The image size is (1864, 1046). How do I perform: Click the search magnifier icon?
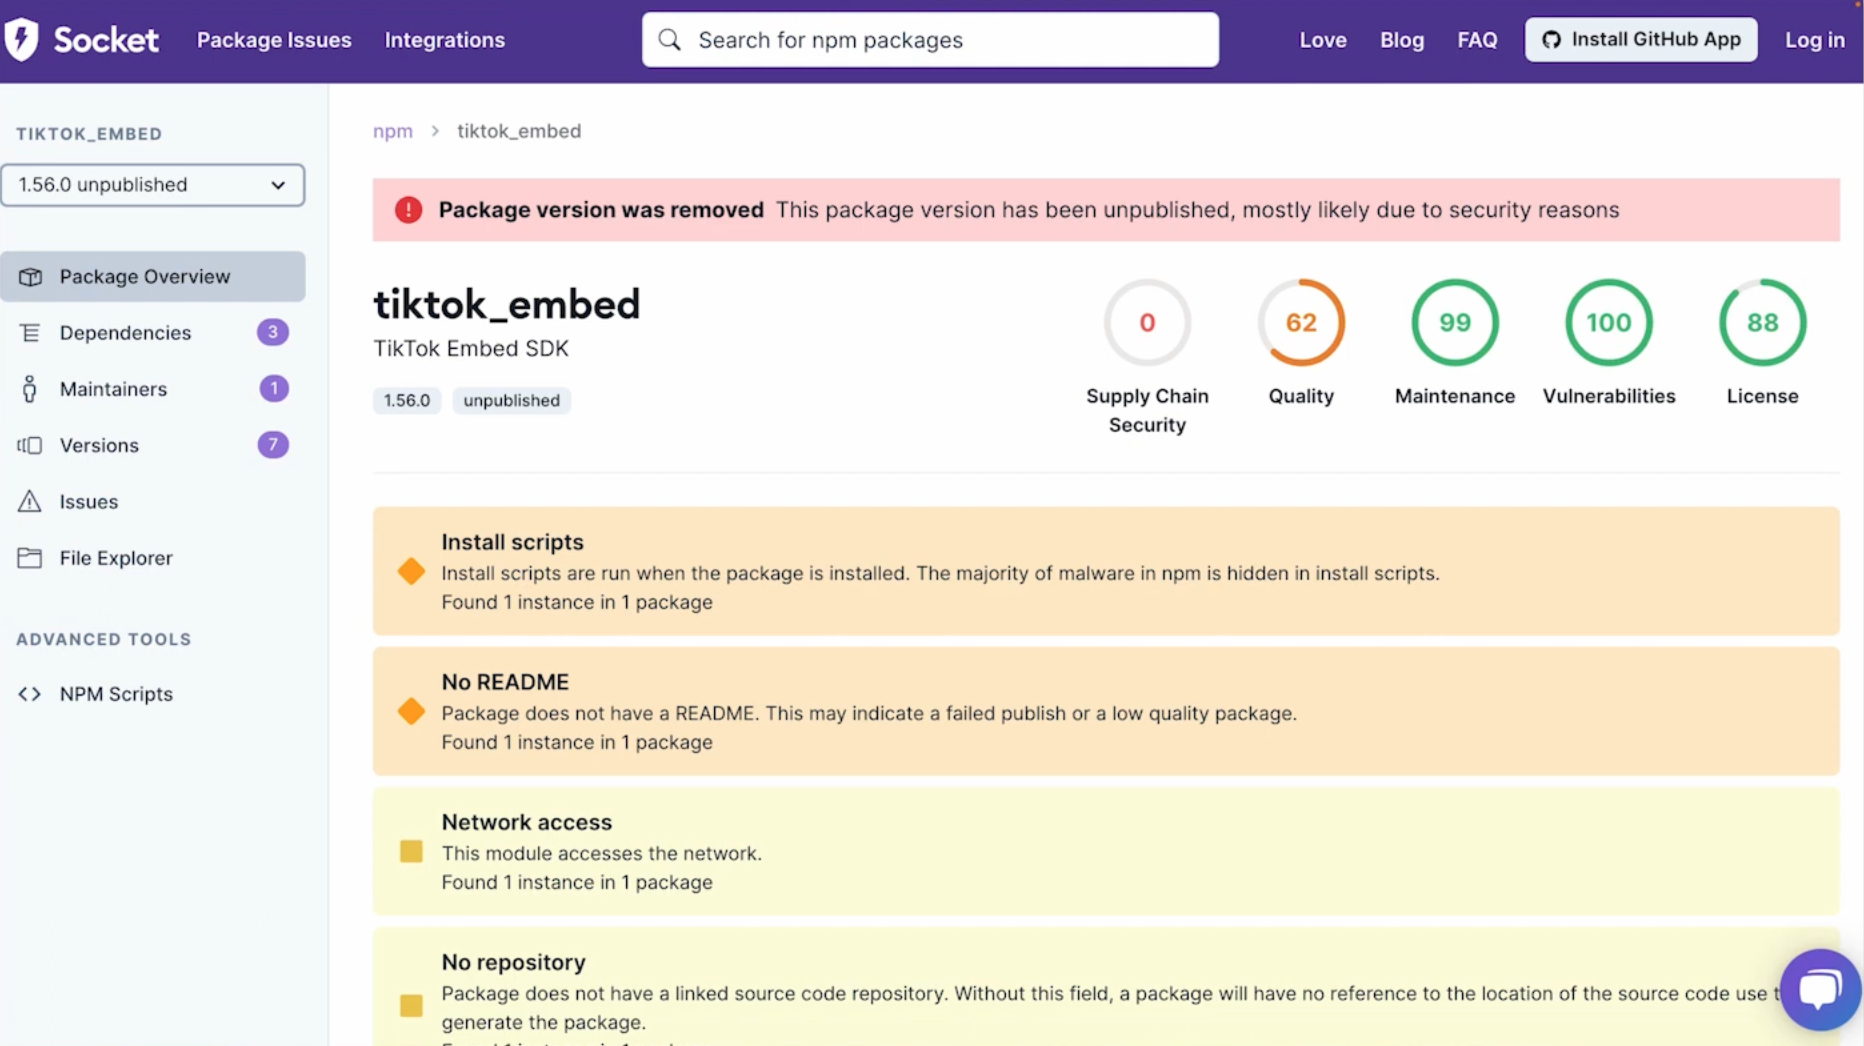[670, 40]
